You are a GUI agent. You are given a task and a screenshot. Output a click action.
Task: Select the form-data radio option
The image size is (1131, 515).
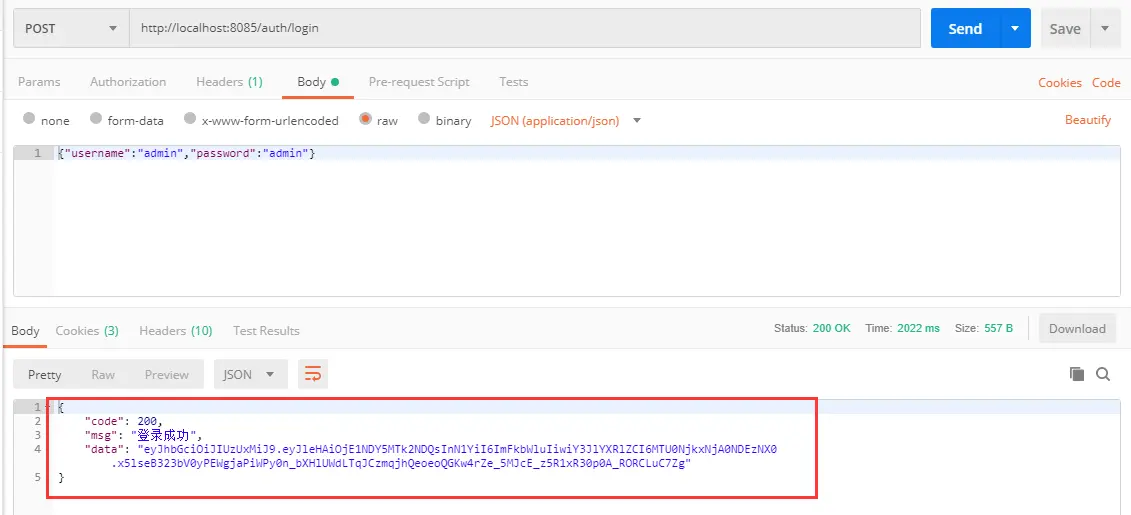click(95, 119)
